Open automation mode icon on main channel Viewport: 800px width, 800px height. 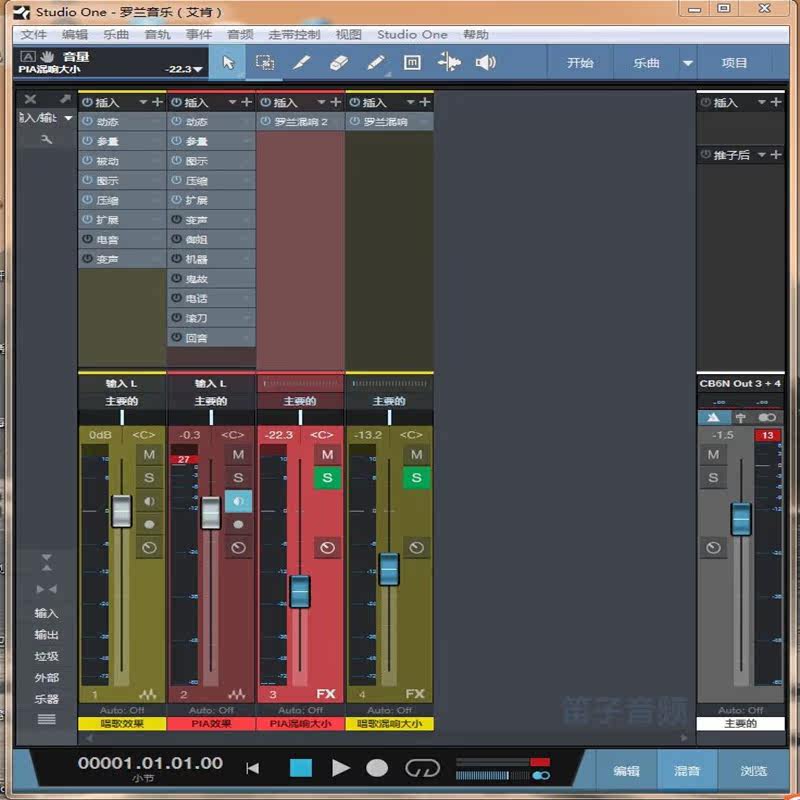pos(713,548)
